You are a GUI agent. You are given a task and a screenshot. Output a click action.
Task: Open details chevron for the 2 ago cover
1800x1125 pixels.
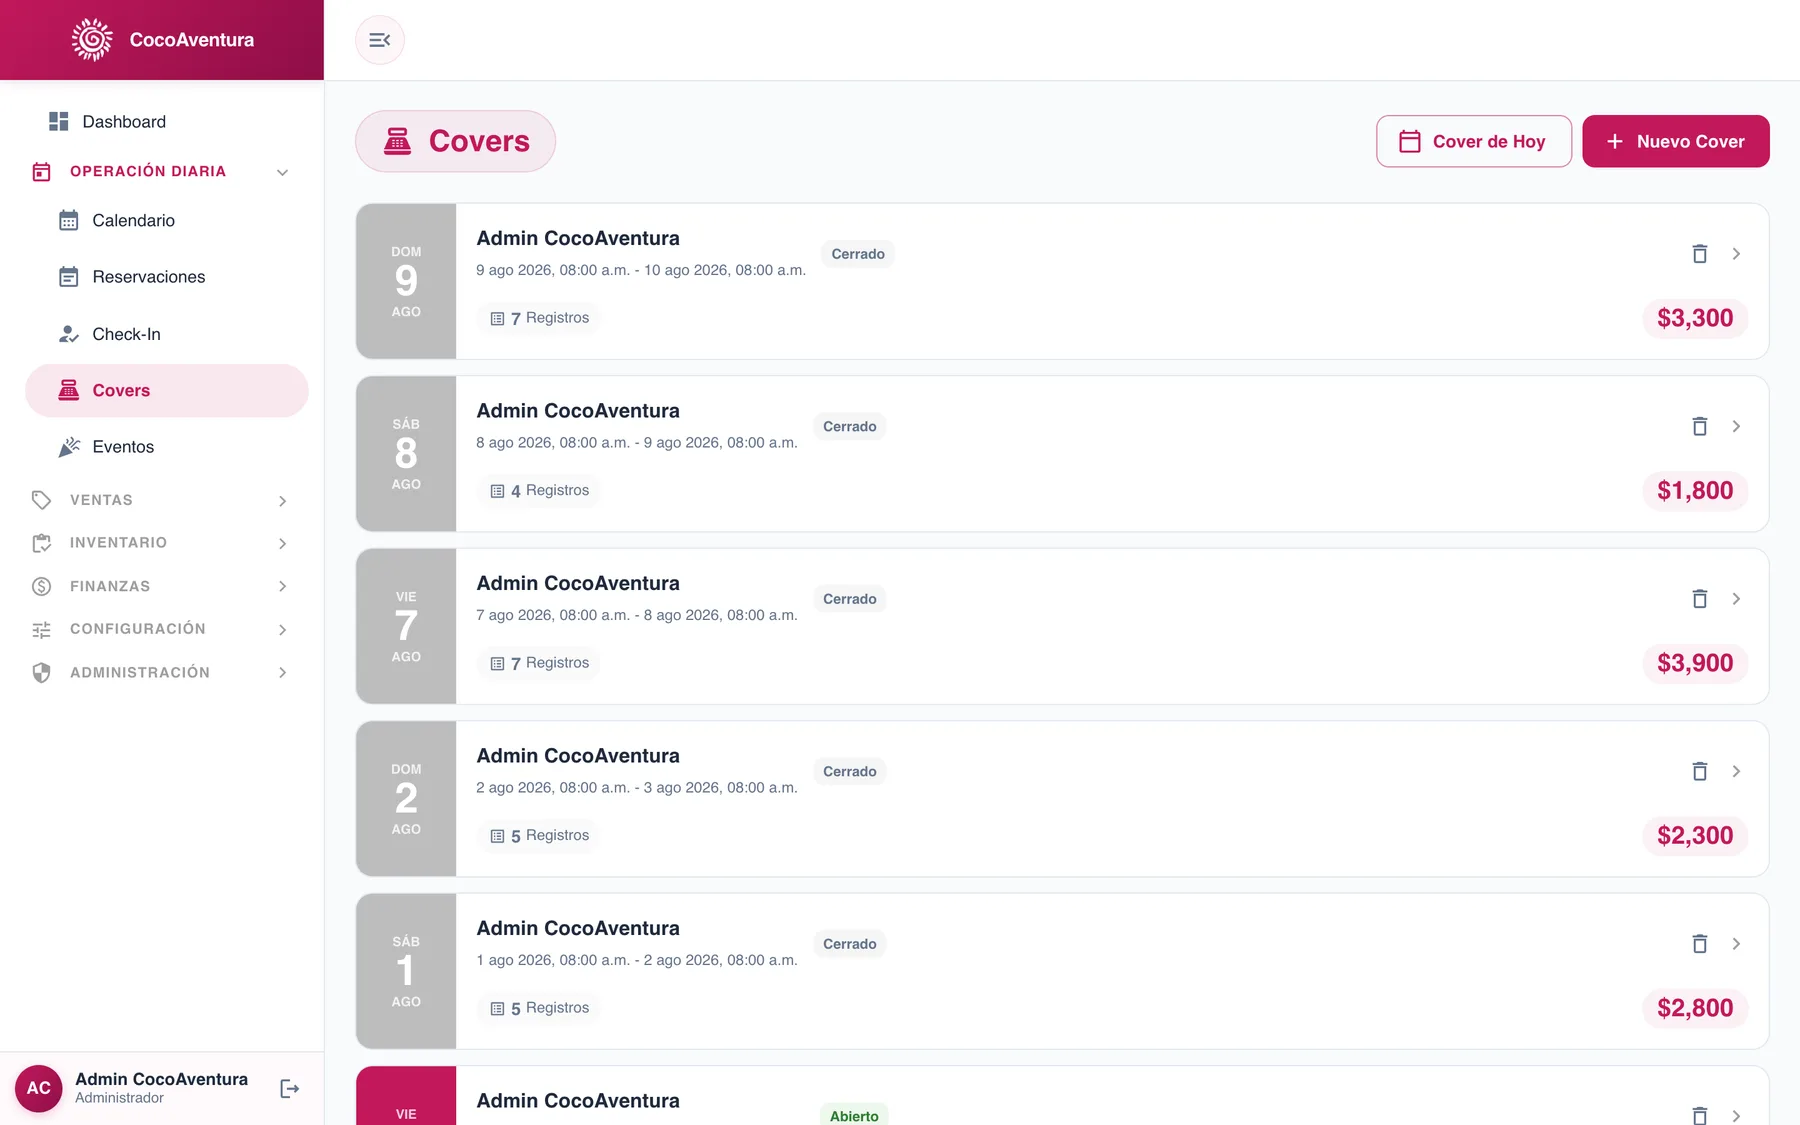point(1736,771)
